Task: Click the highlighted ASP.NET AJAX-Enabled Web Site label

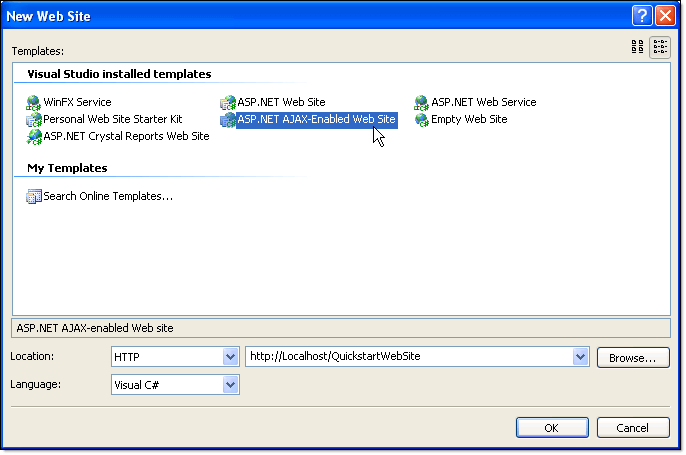Action: 317,119
